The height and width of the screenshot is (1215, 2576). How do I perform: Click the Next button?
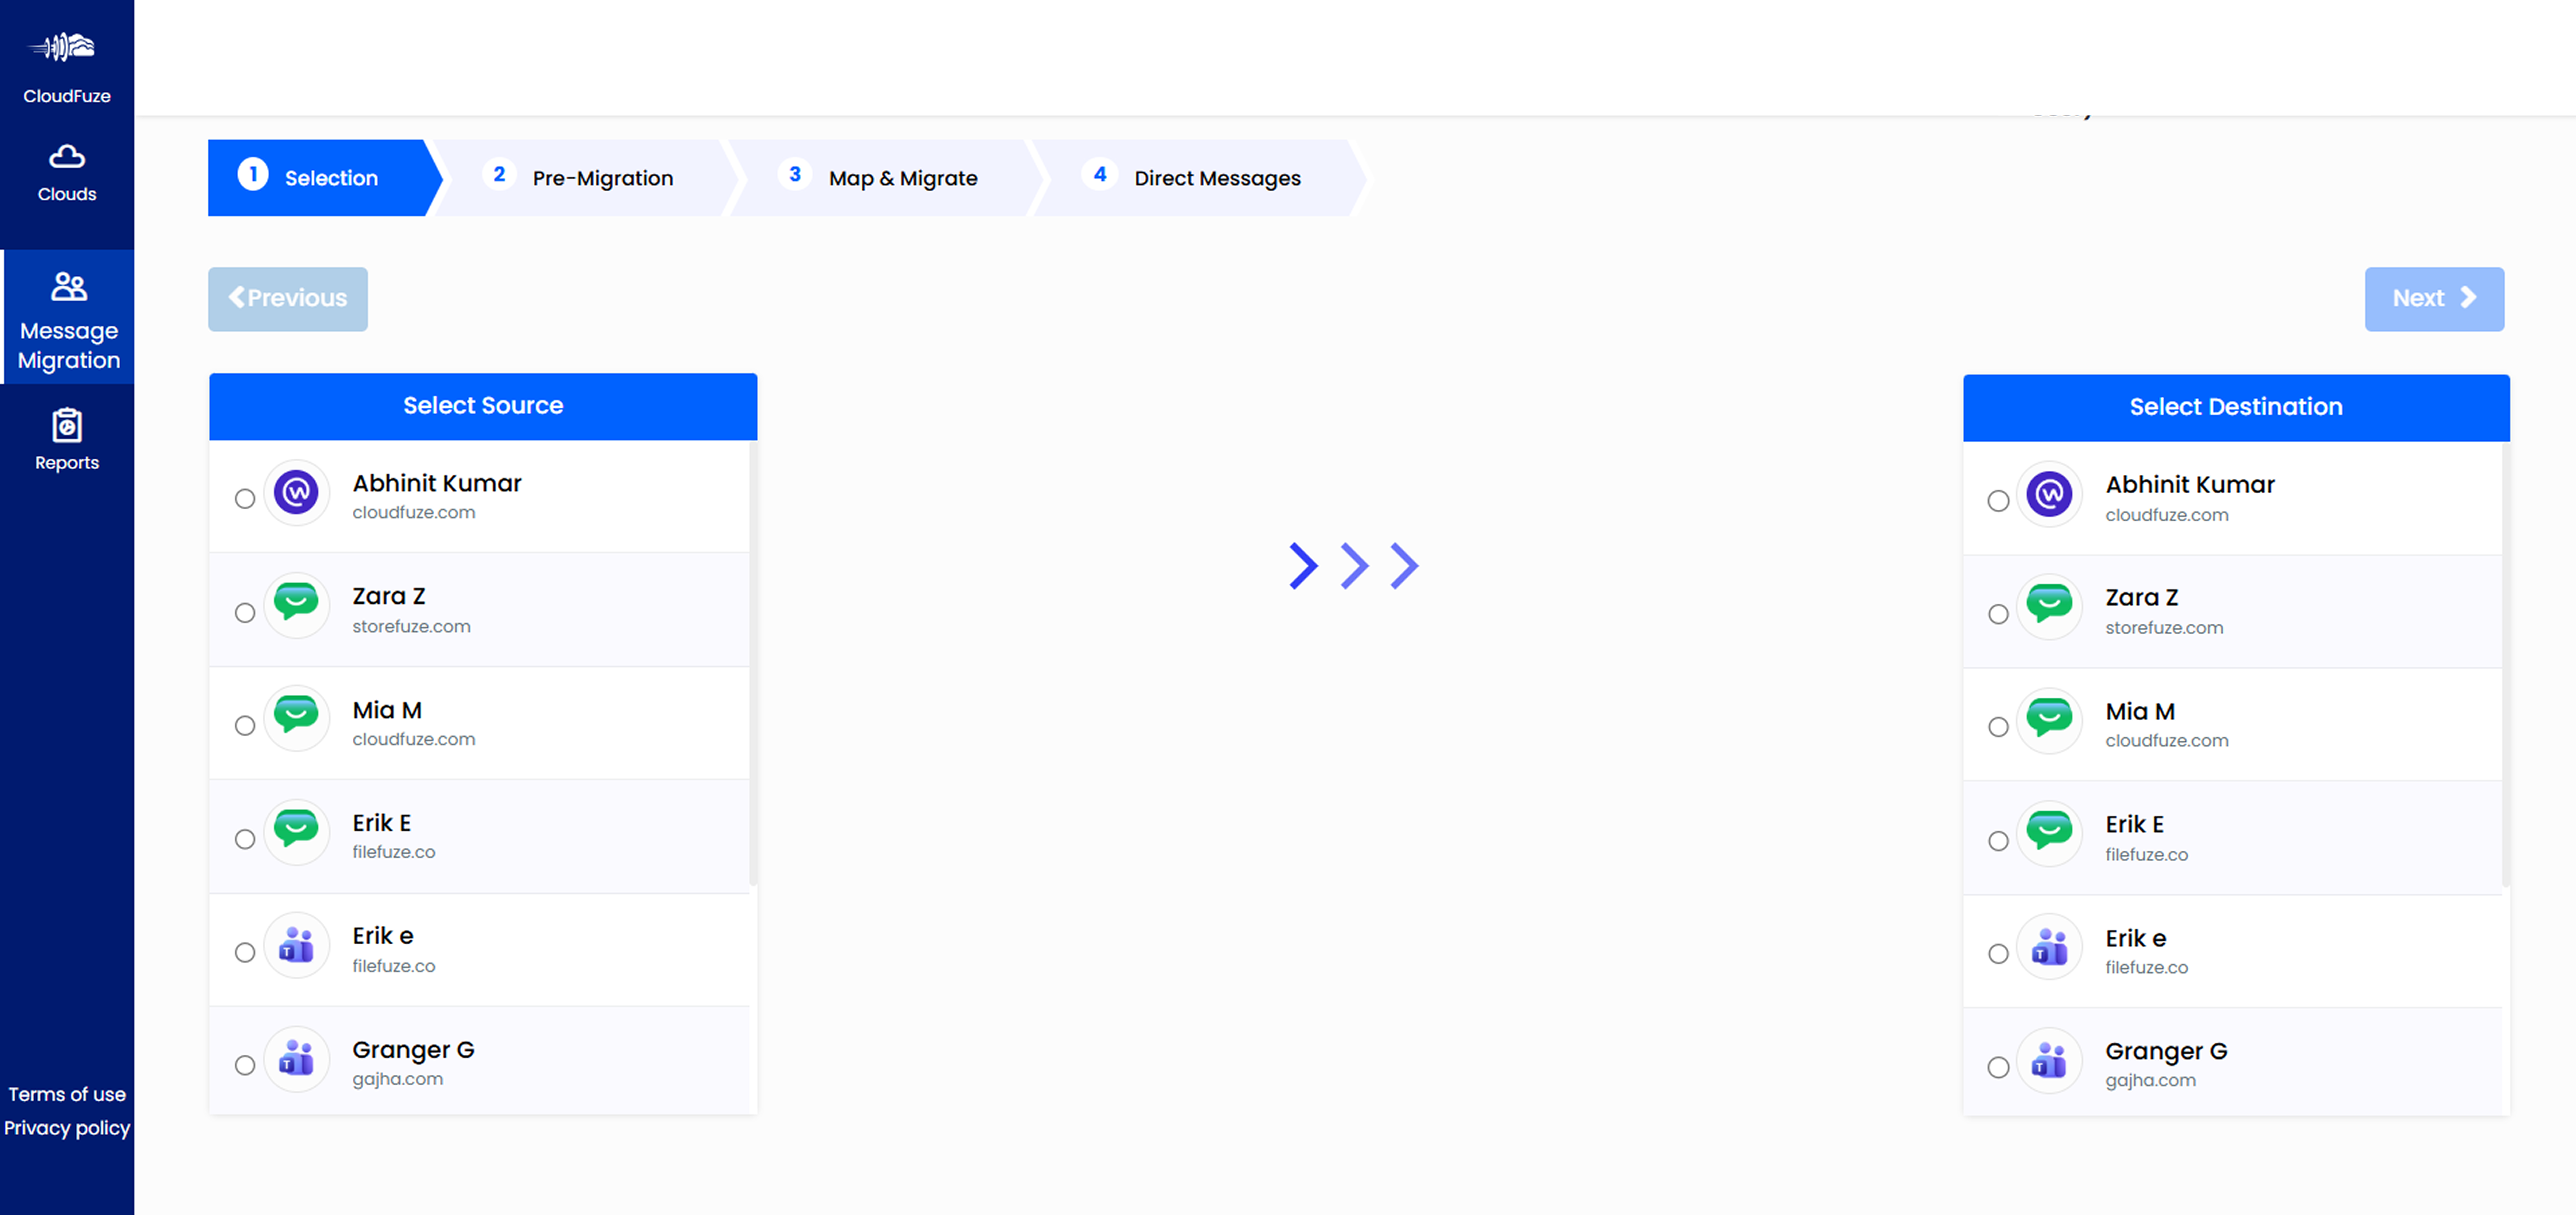(2434, 298)
